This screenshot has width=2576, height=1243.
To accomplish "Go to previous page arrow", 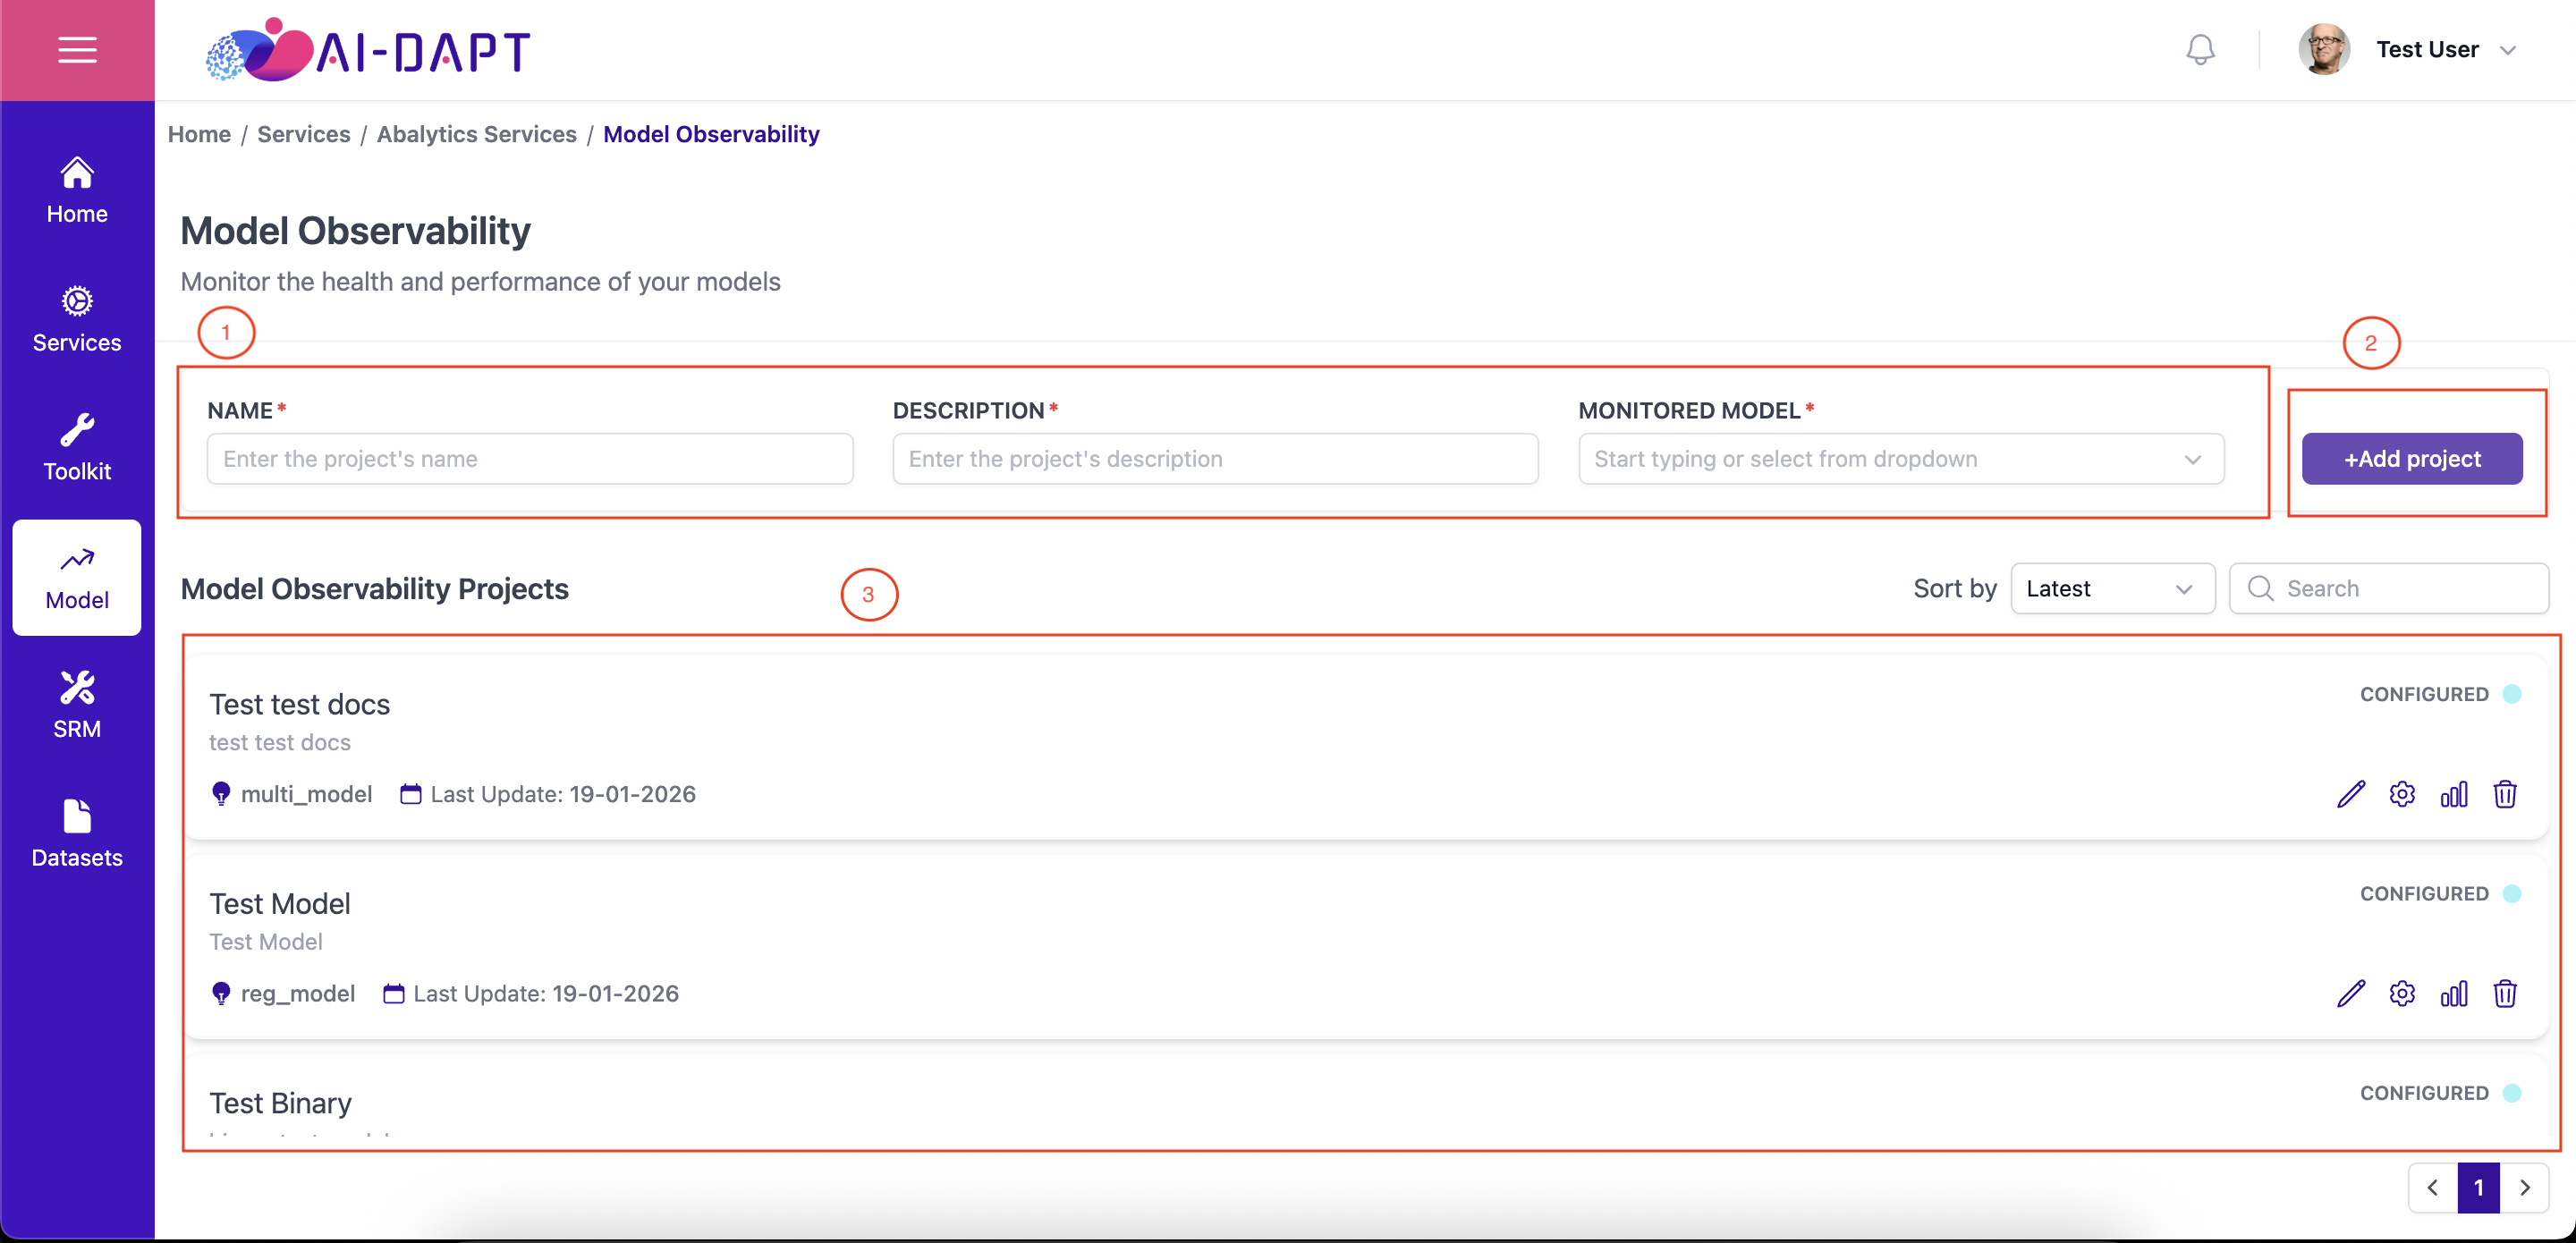I will [x=2433, y=1188].
